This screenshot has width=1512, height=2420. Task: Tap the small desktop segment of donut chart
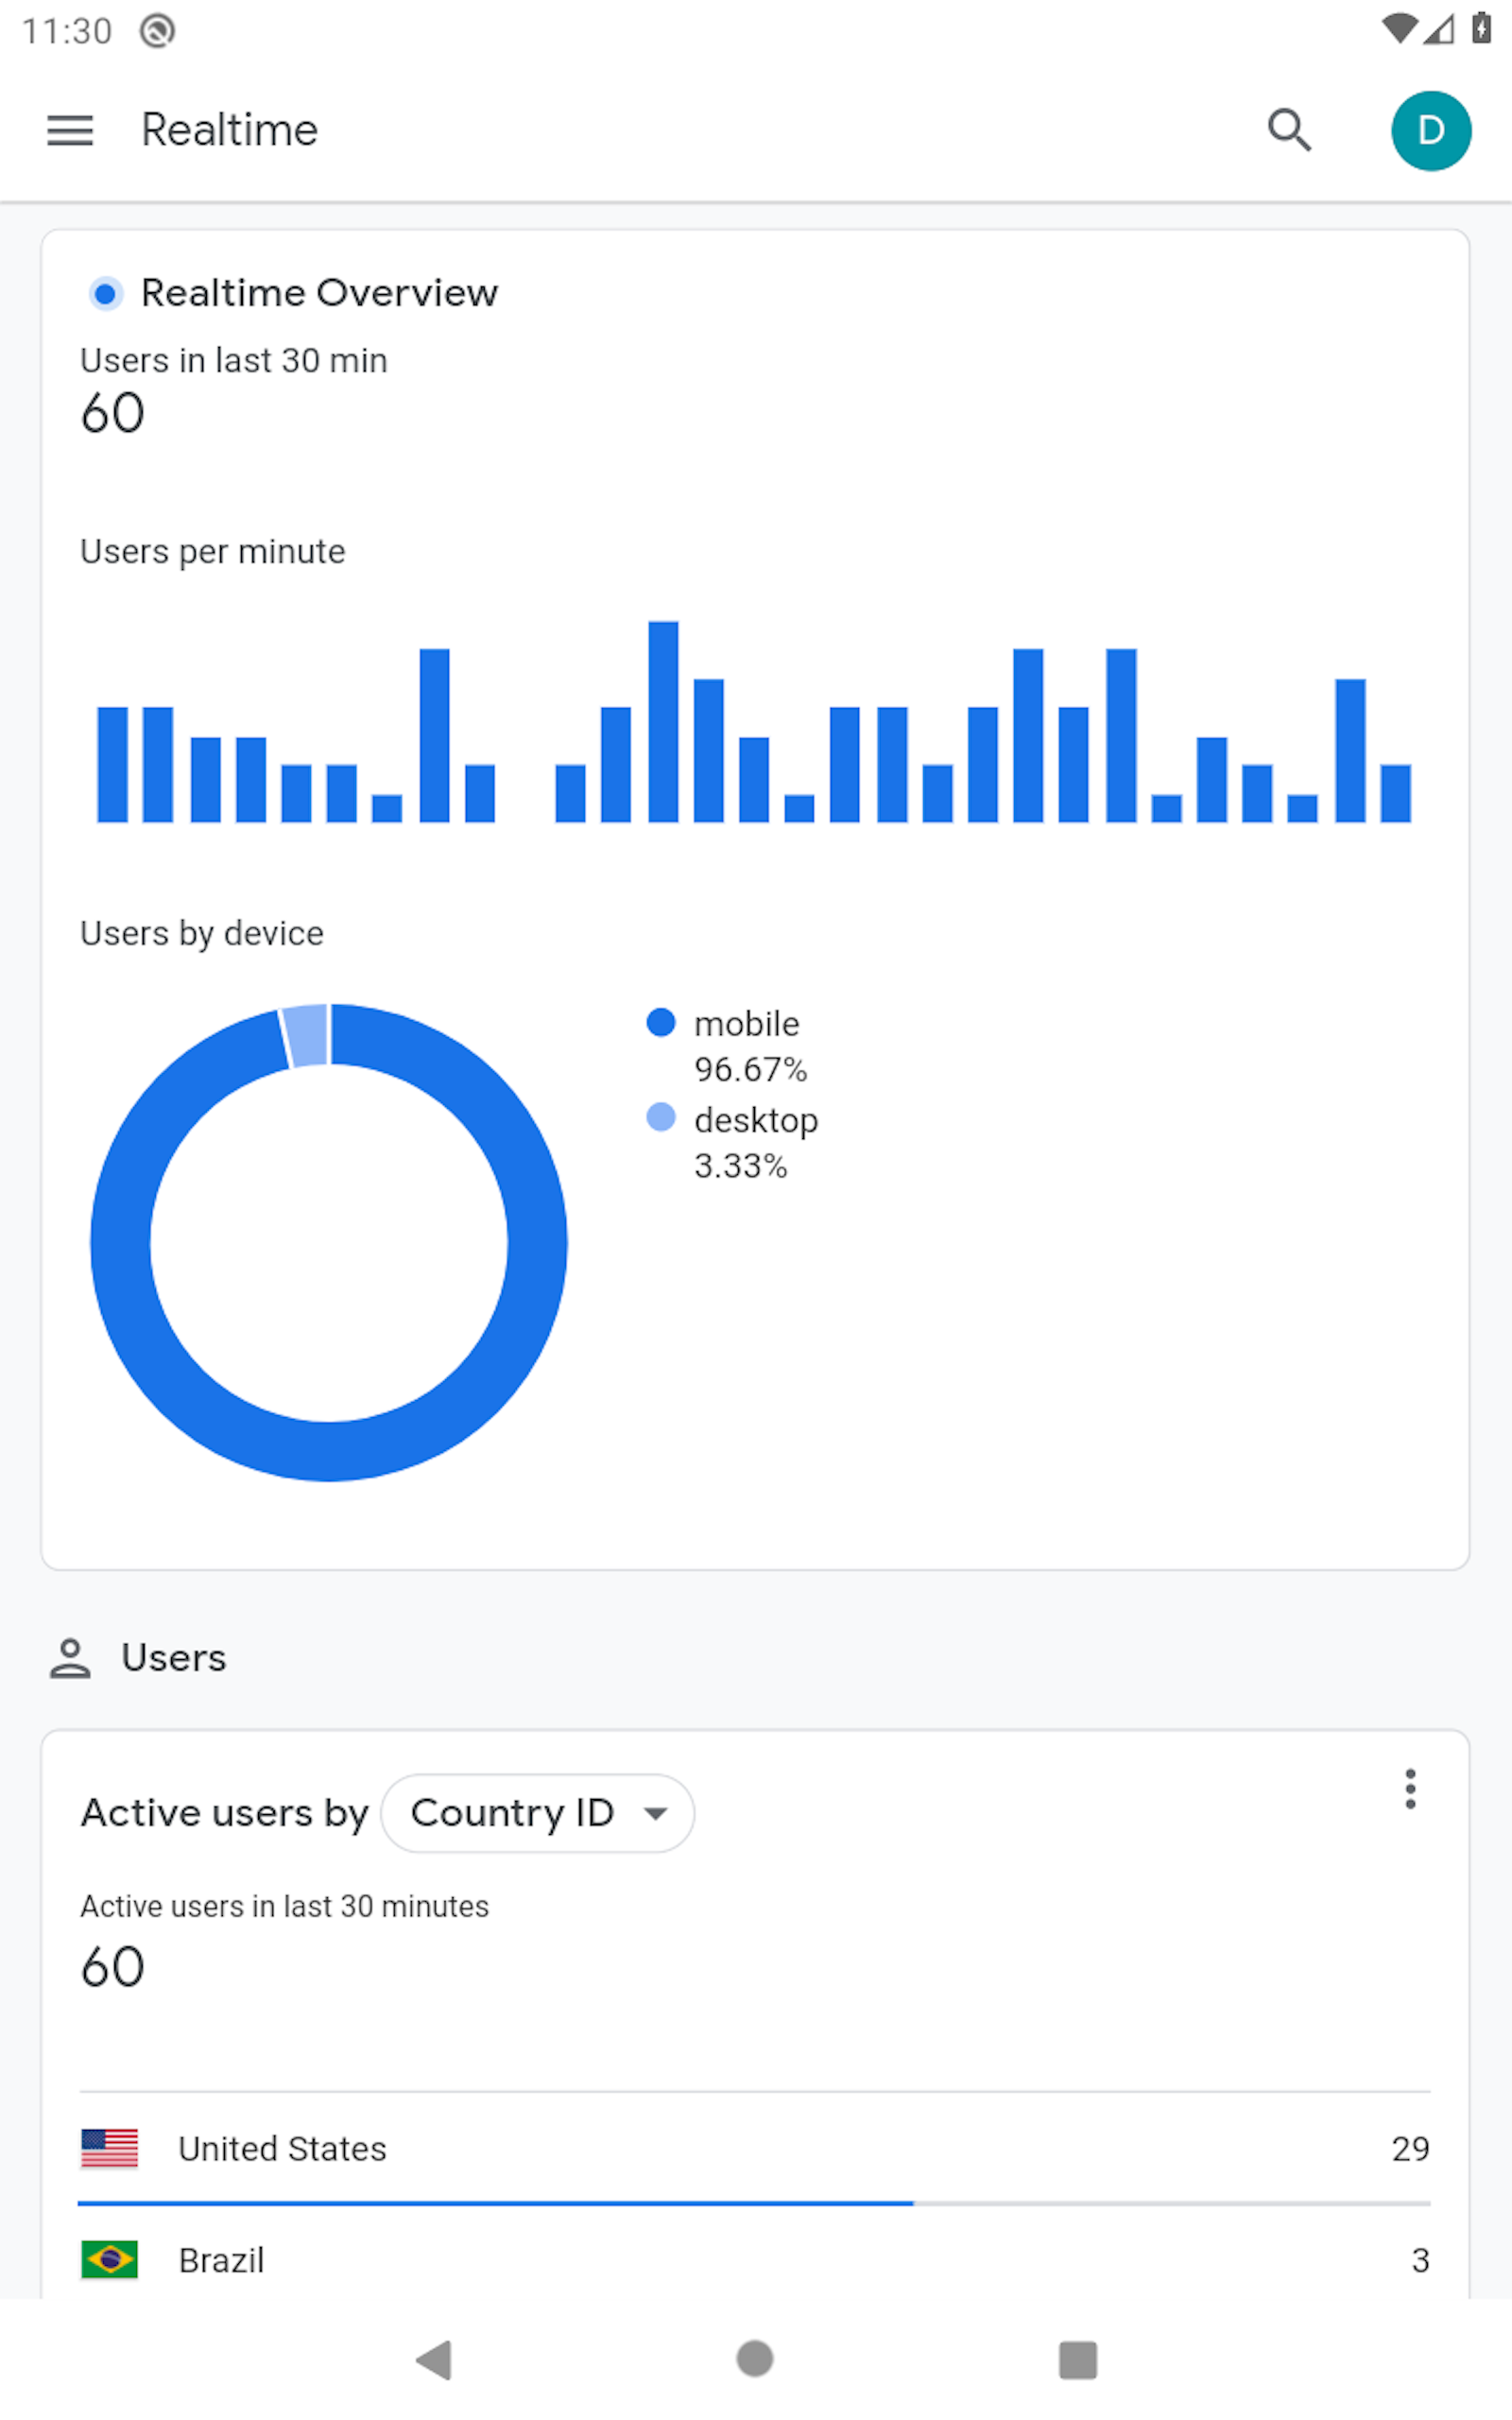point(306,1036)
